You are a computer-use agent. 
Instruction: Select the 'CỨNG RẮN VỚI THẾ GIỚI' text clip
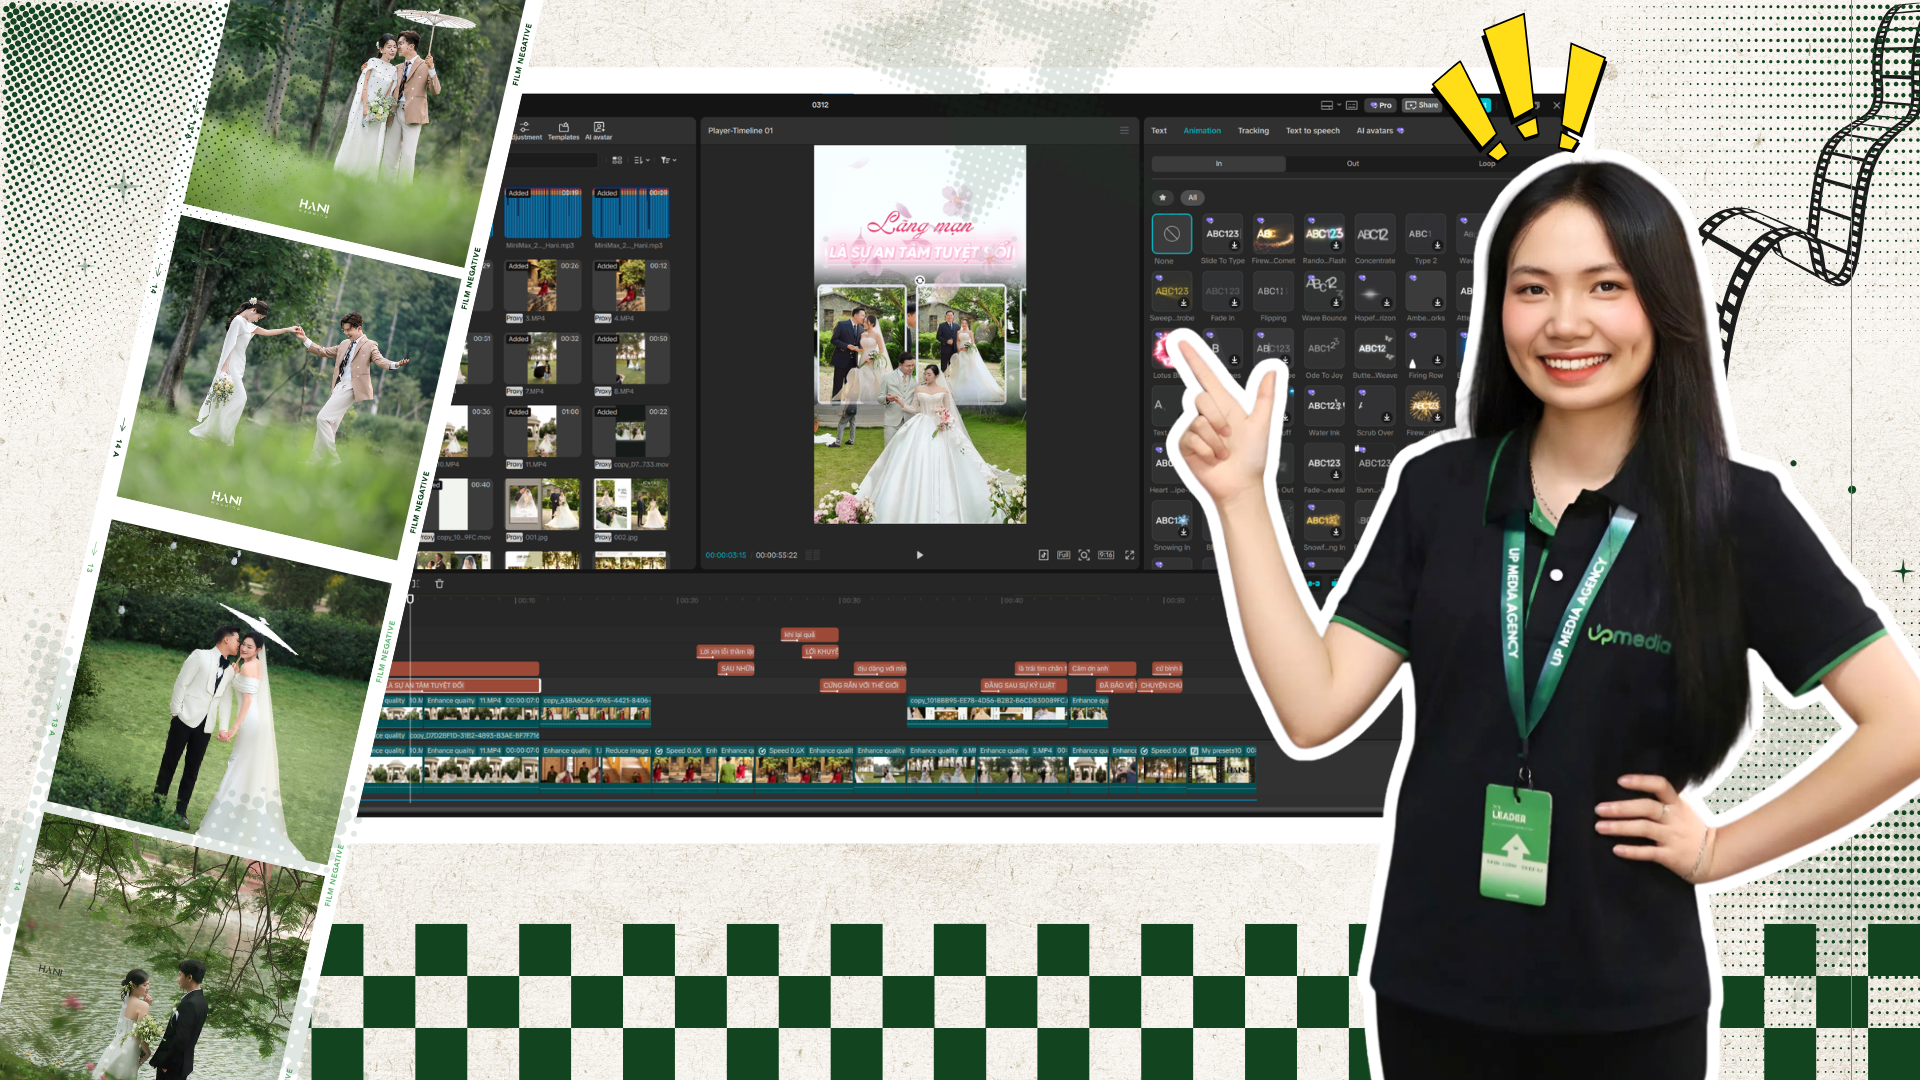click(861, 686)
